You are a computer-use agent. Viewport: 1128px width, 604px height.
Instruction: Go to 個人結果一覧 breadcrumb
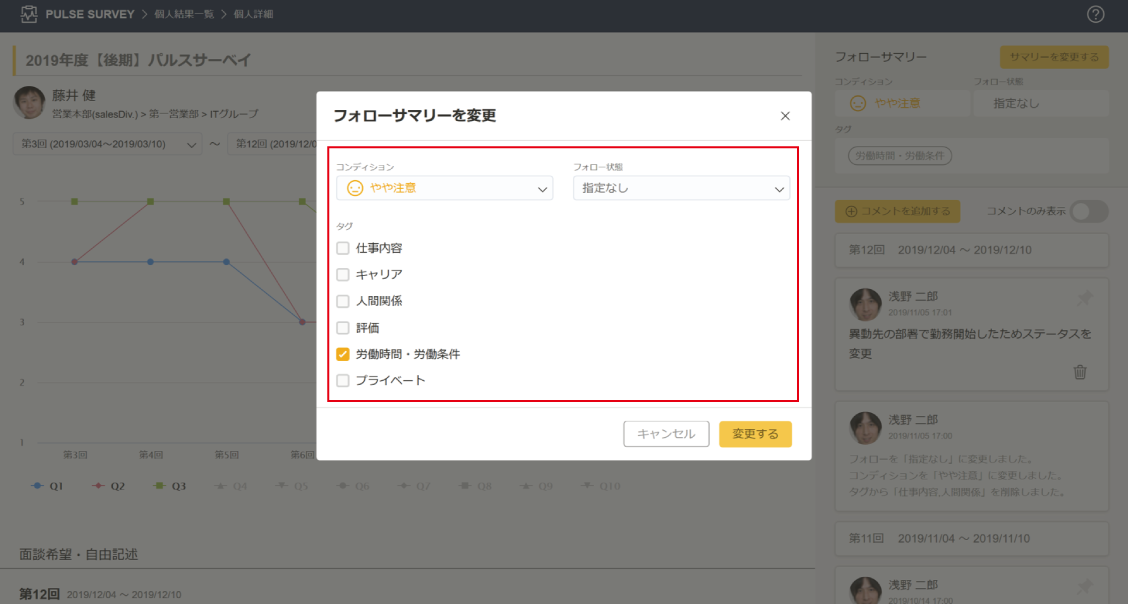[x=182, y=14]
